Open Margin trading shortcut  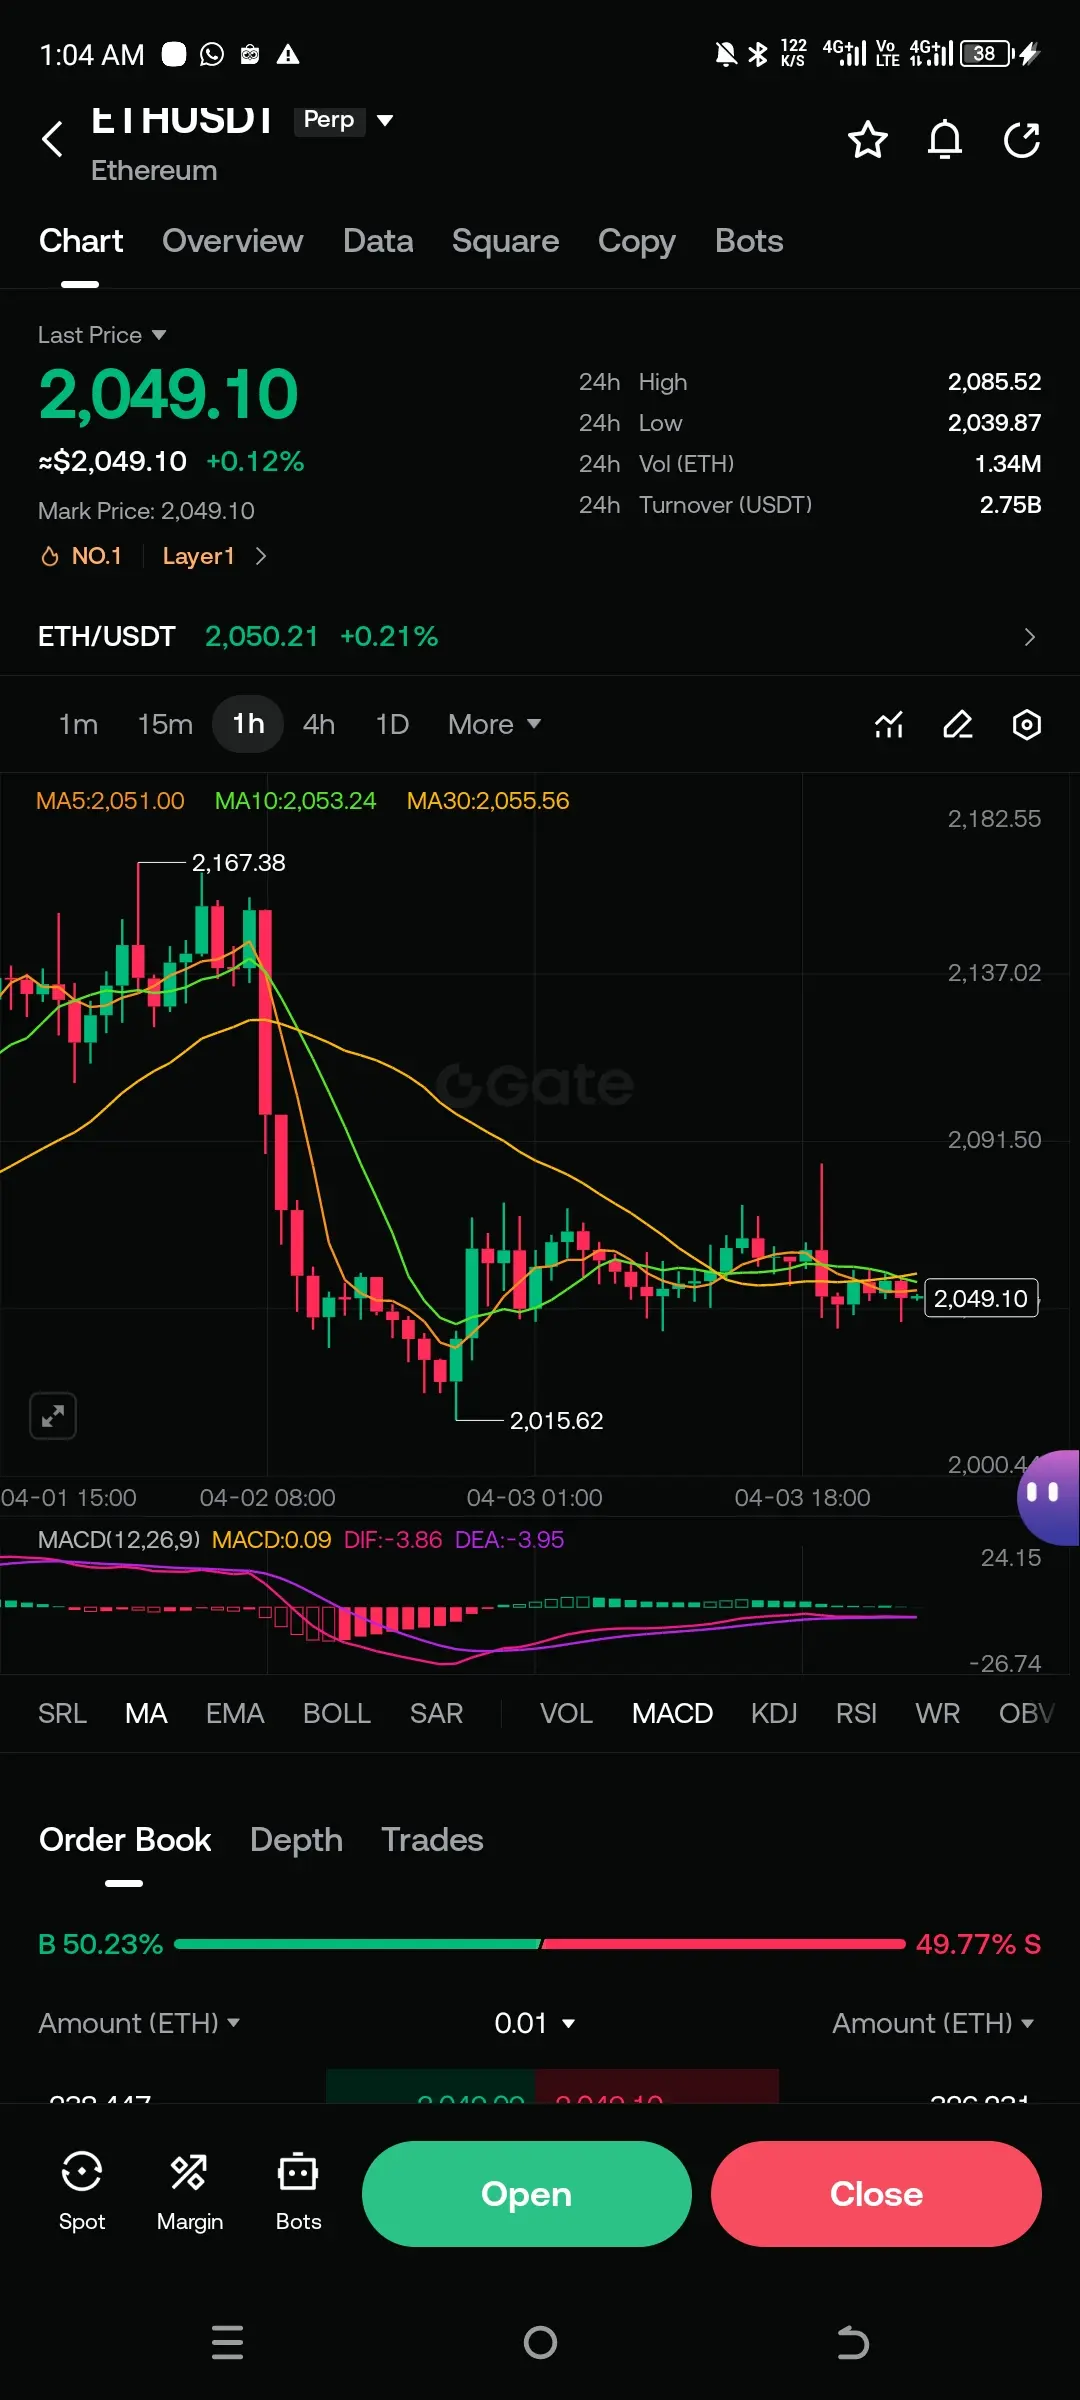click(190, 2193)
